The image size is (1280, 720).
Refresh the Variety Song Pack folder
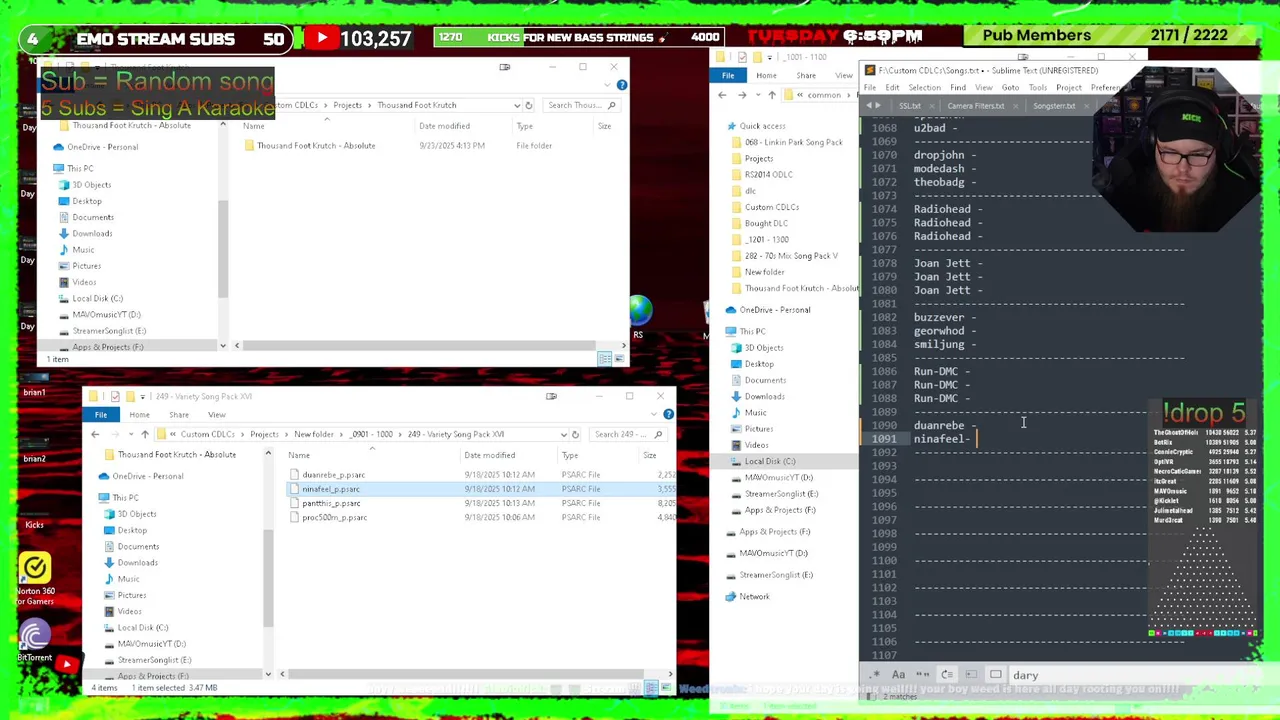point(574,434)
